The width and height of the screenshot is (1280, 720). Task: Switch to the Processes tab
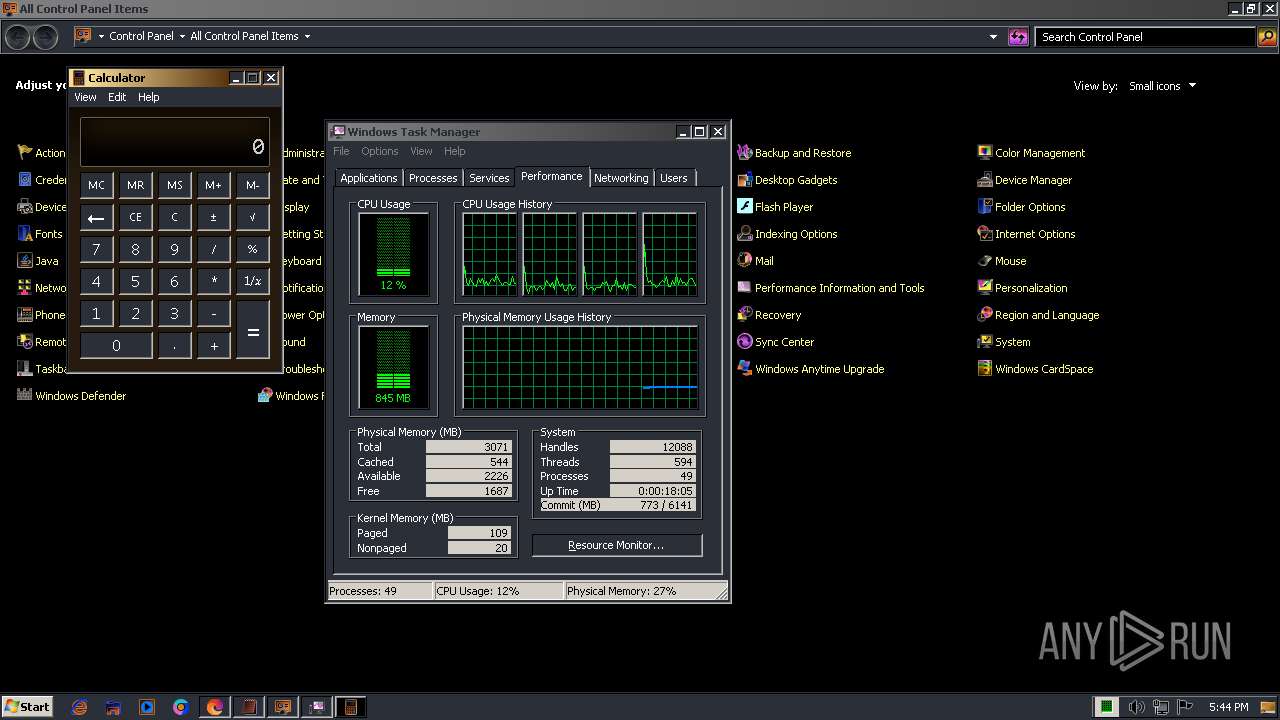click(x=433, y=178)
